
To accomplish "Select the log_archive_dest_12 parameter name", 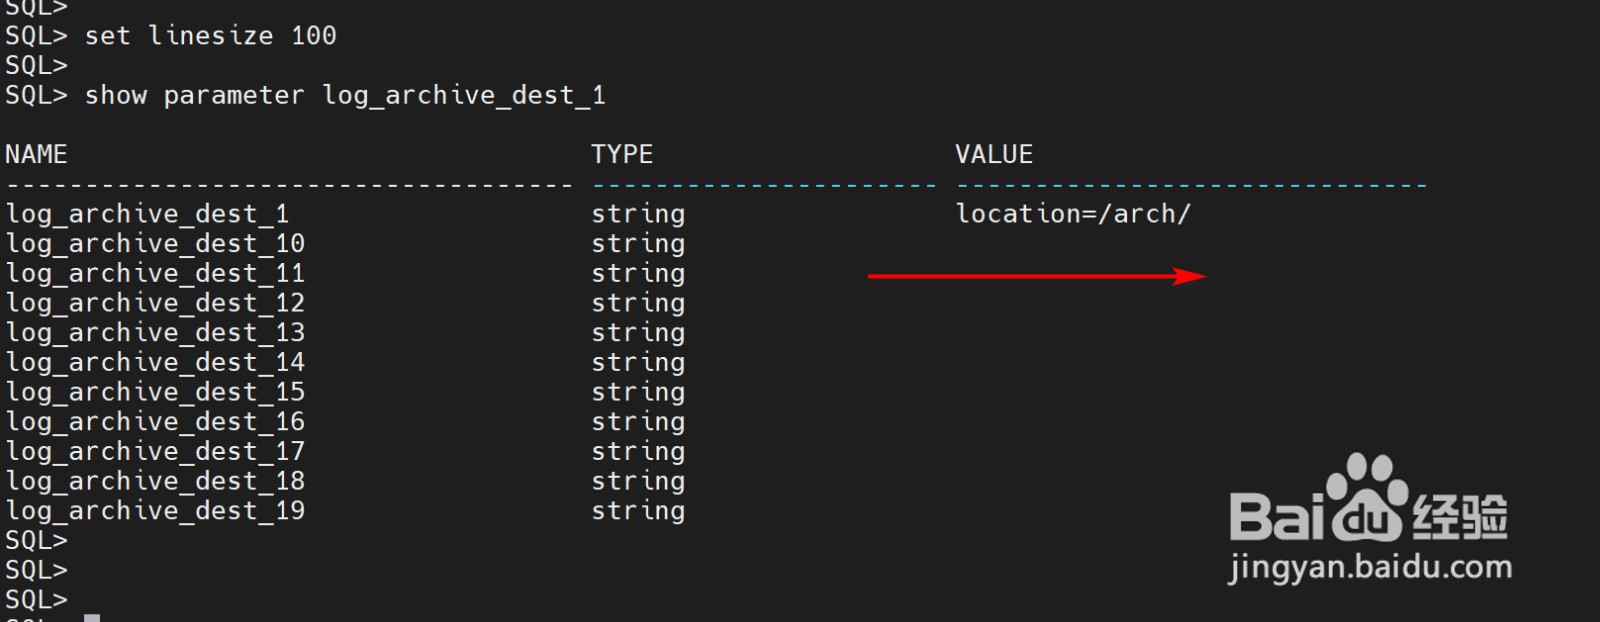I will click(155, 303).
